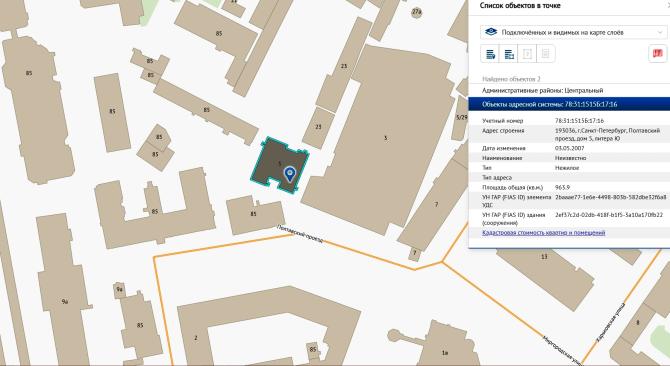Click the layers eye icon in the dropdown
The height and width of the screenshot is (366, 670).
[491, 32]
